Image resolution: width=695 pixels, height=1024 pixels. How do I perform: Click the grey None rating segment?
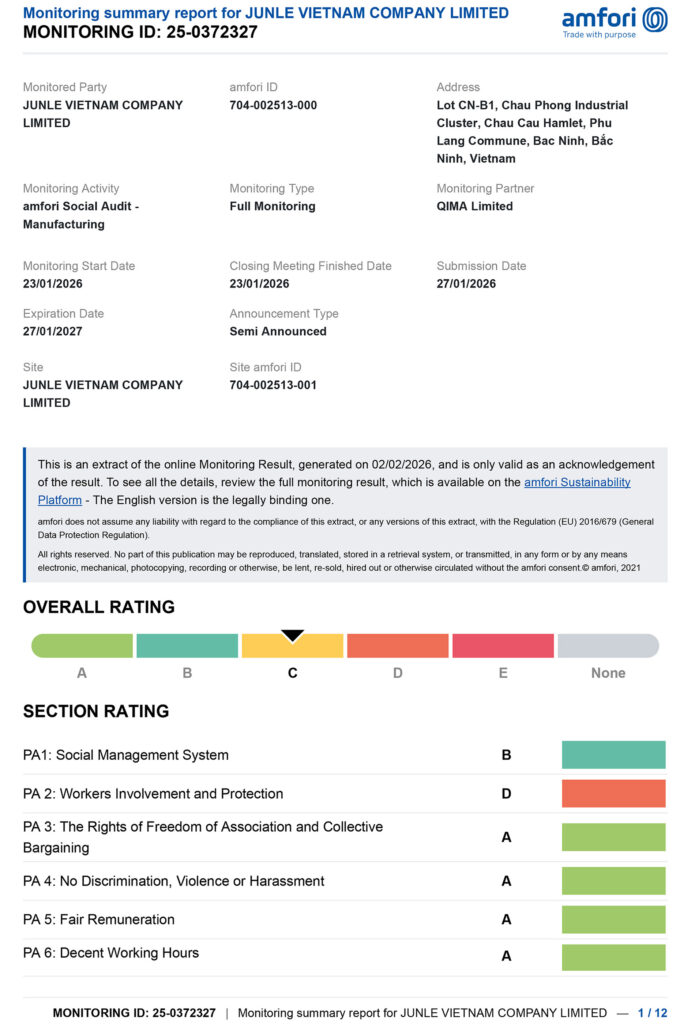608,646
